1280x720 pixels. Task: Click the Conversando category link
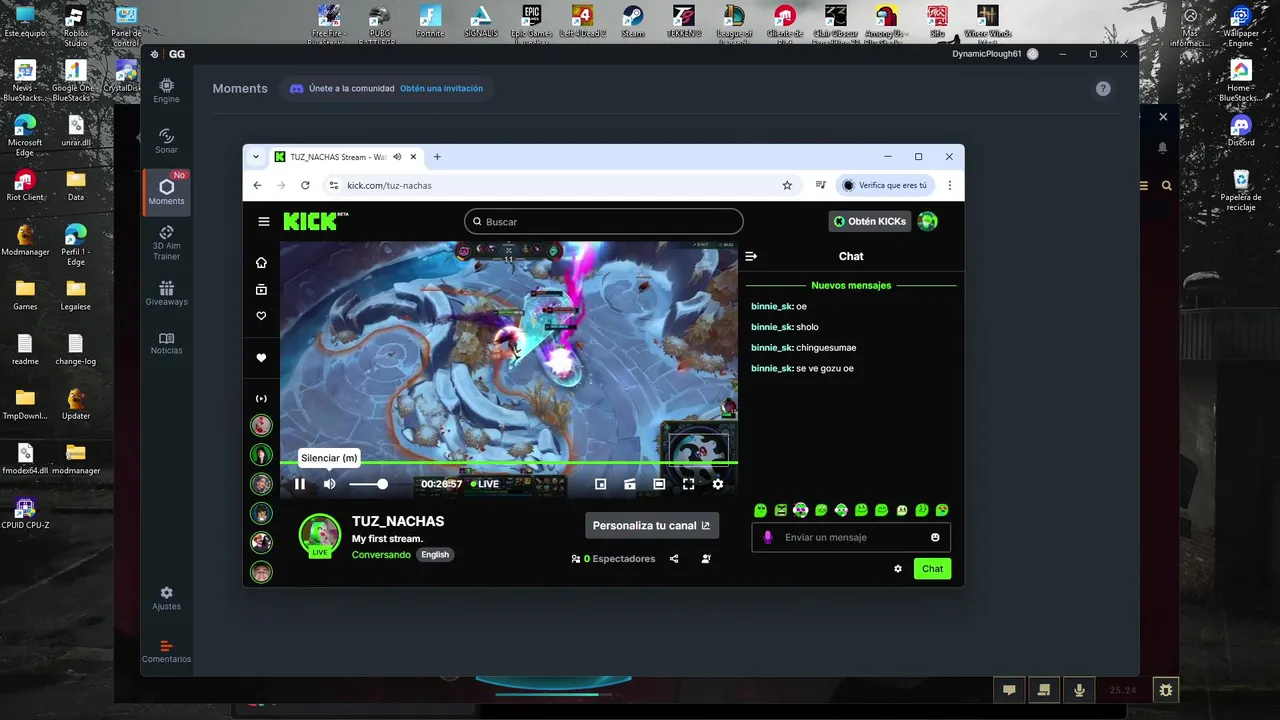coord(381,554)
